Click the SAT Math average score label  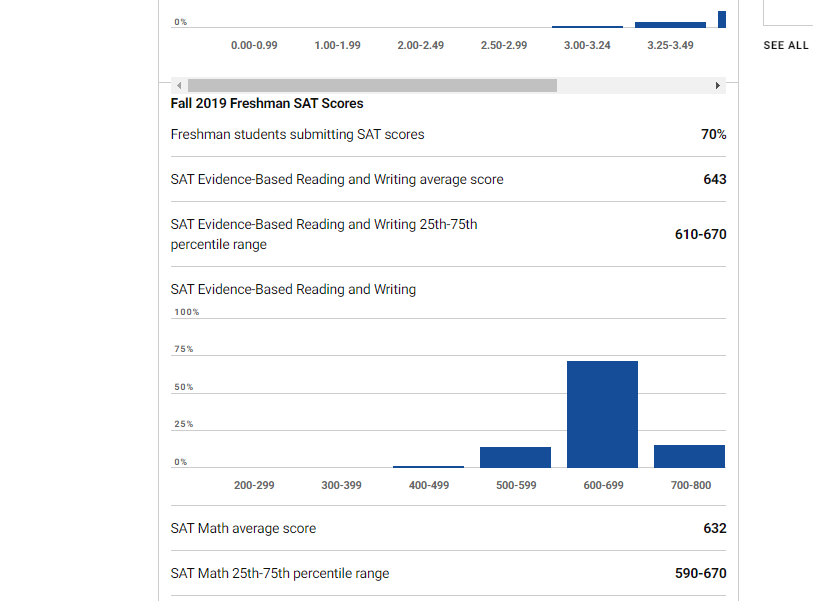243,529
